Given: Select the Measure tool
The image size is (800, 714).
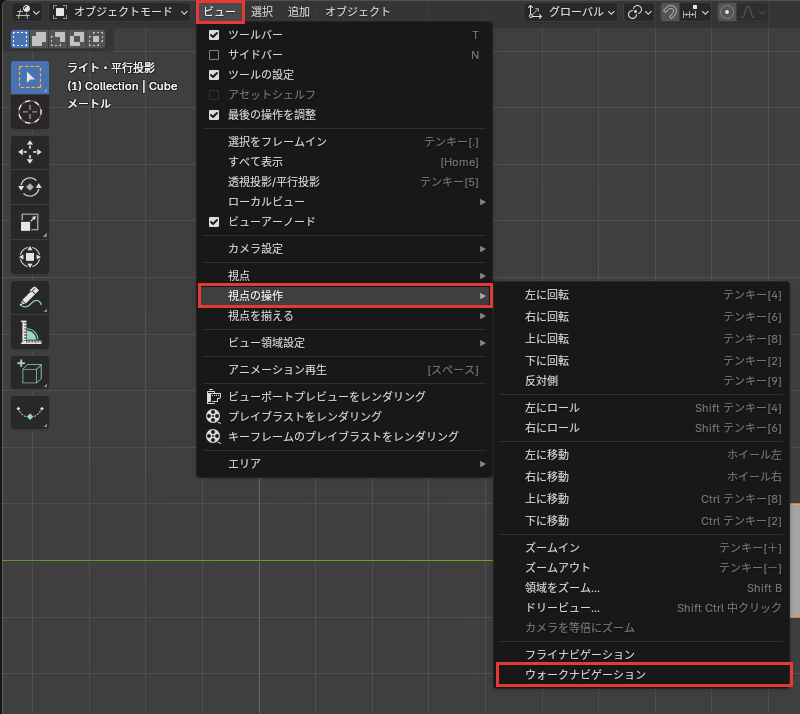Looking at the screenshot, I should tap(30, 332).
